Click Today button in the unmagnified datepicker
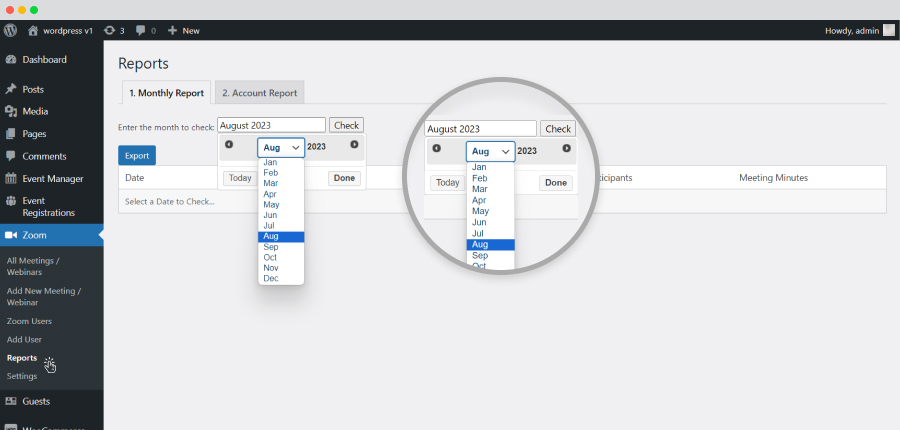The image size is (900, 430). [x=240, y=178]
